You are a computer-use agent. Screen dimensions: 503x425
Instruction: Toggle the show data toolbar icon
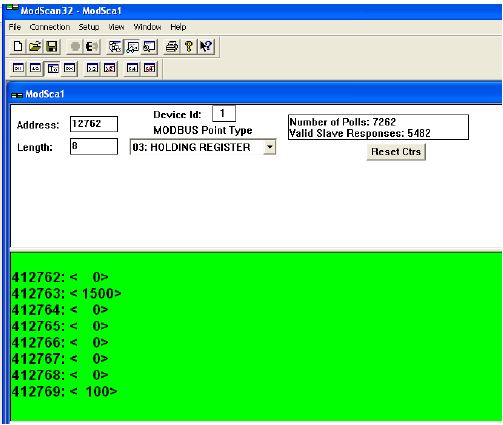click(132, 47)
